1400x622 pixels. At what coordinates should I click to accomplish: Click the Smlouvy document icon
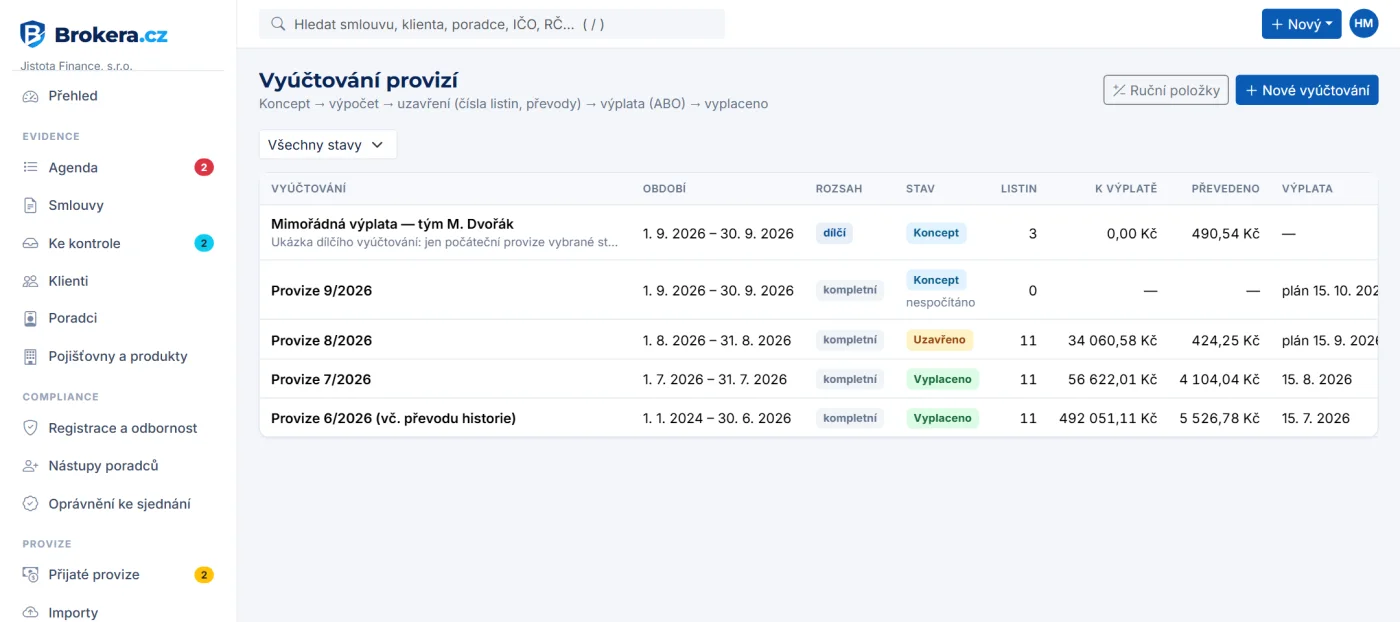point(30,205)
